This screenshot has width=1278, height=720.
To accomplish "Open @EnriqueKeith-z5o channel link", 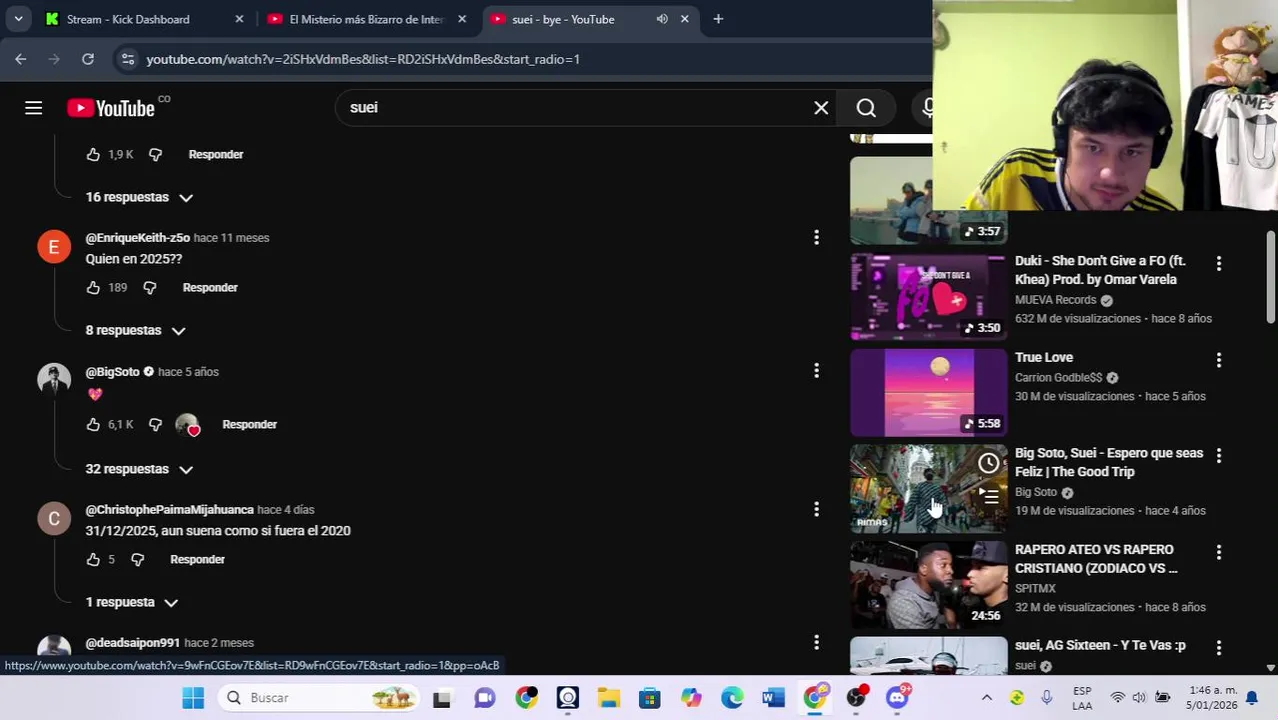I will (137, 238).
